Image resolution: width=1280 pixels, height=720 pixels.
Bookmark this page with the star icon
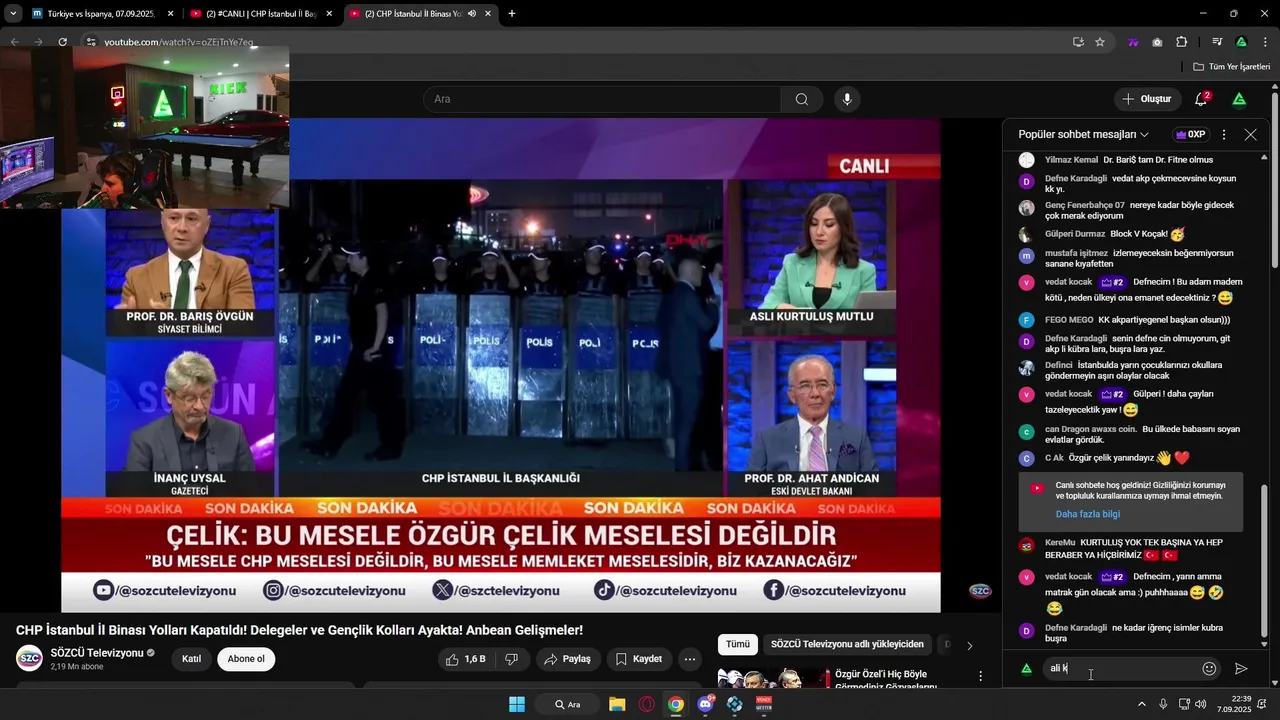tap(1100, 42)
